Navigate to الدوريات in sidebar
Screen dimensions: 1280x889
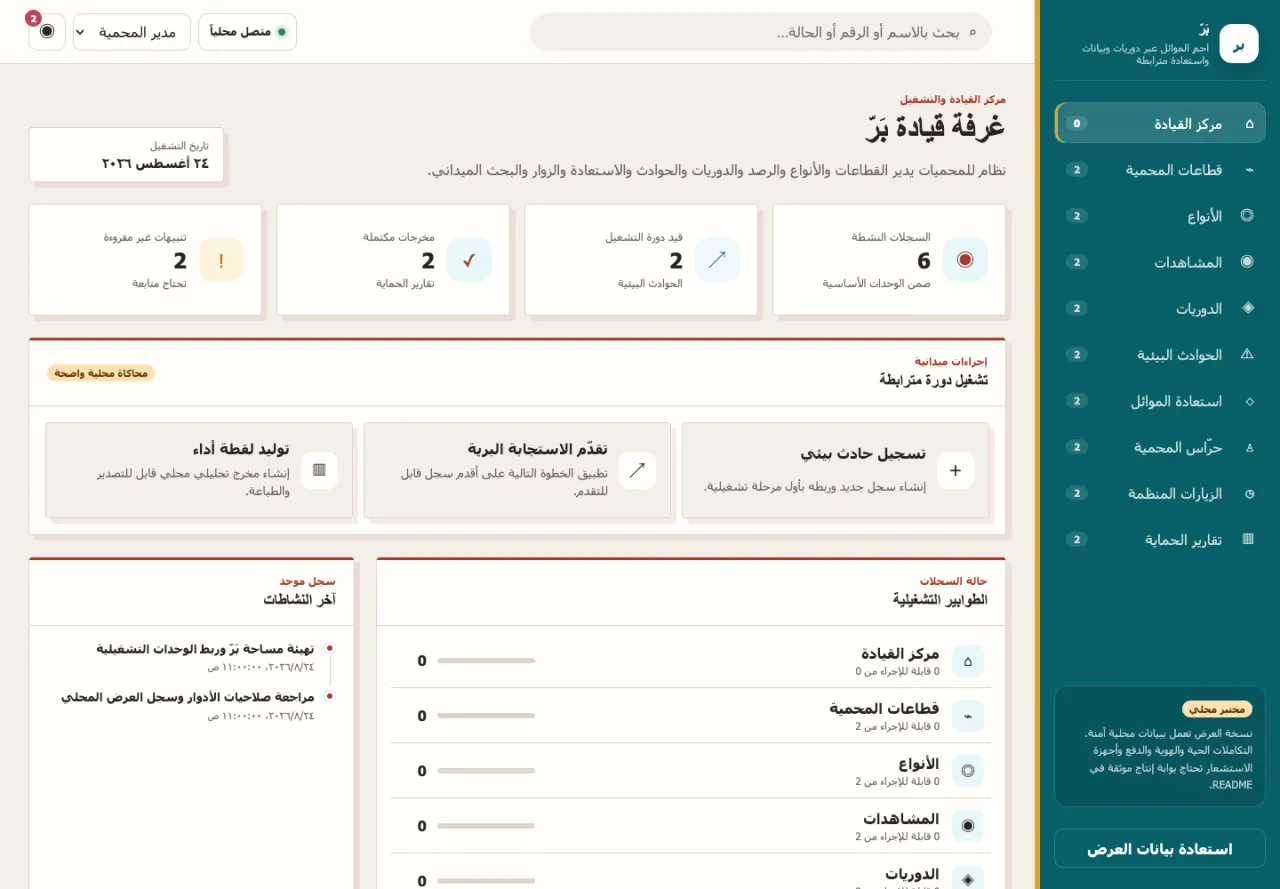(1160, 308)
